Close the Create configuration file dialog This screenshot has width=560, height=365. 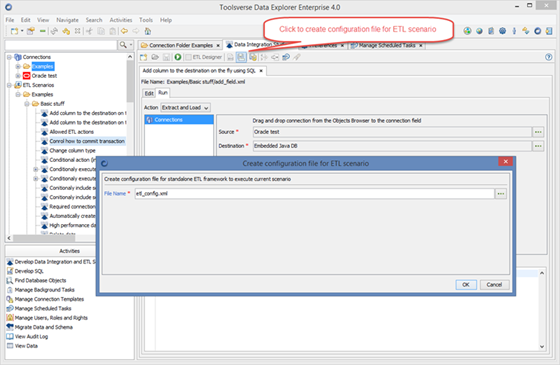(505, 162)
